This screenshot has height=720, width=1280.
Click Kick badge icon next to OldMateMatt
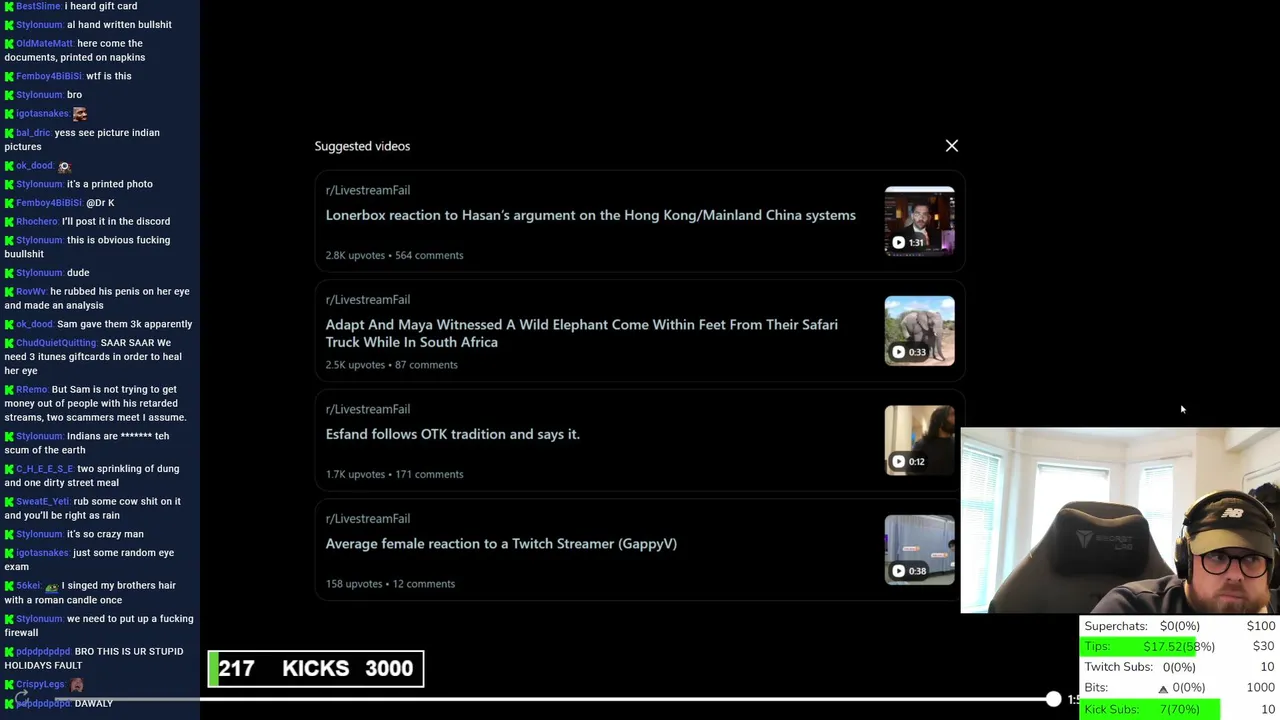coord(9,43)
